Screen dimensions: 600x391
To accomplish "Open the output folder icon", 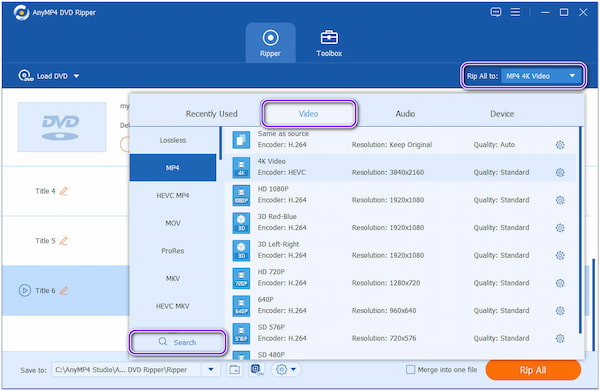I will 235,370.
